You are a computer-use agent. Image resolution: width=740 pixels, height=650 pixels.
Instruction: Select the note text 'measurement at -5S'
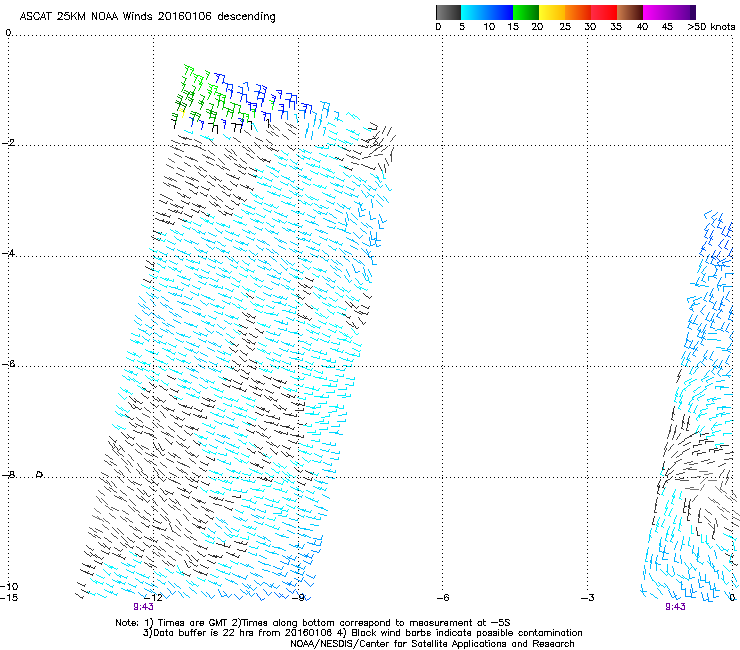click(460, 623)
